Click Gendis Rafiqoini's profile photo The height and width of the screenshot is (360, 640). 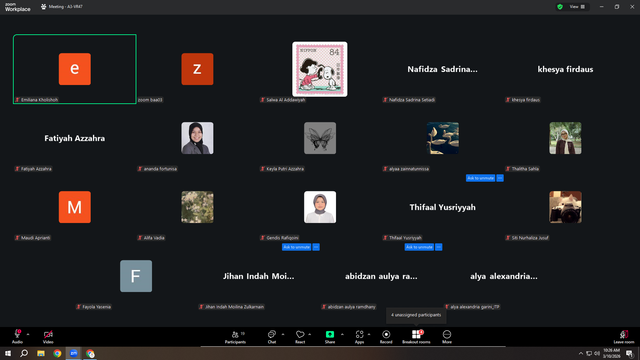coord(320,207)
